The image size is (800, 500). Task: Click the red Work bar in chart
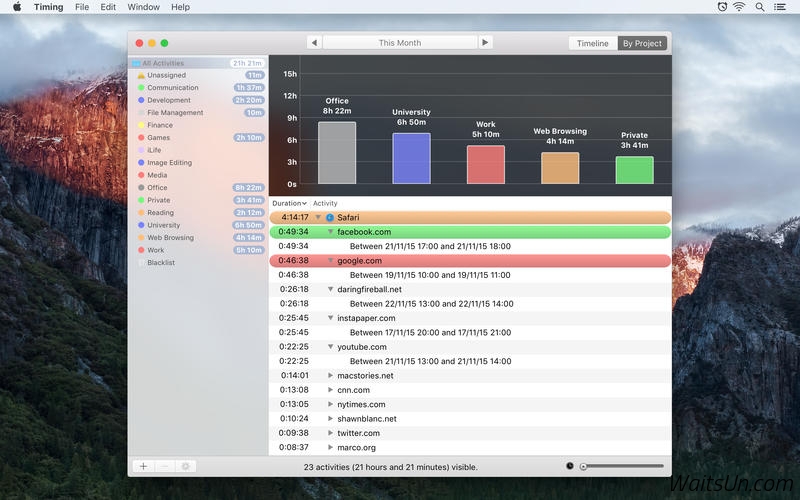[x=486, y=164]
